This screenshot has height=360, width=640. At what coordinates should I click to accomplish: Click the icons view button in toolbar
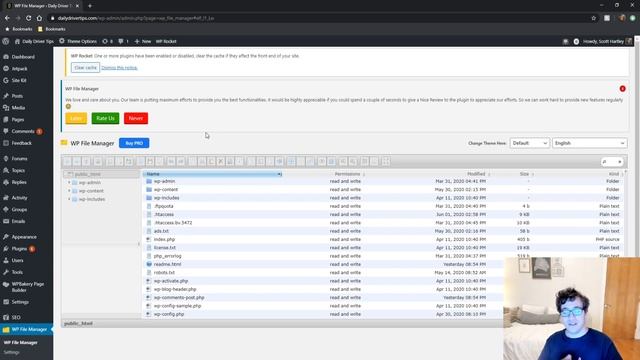click(x=364, y=162)
